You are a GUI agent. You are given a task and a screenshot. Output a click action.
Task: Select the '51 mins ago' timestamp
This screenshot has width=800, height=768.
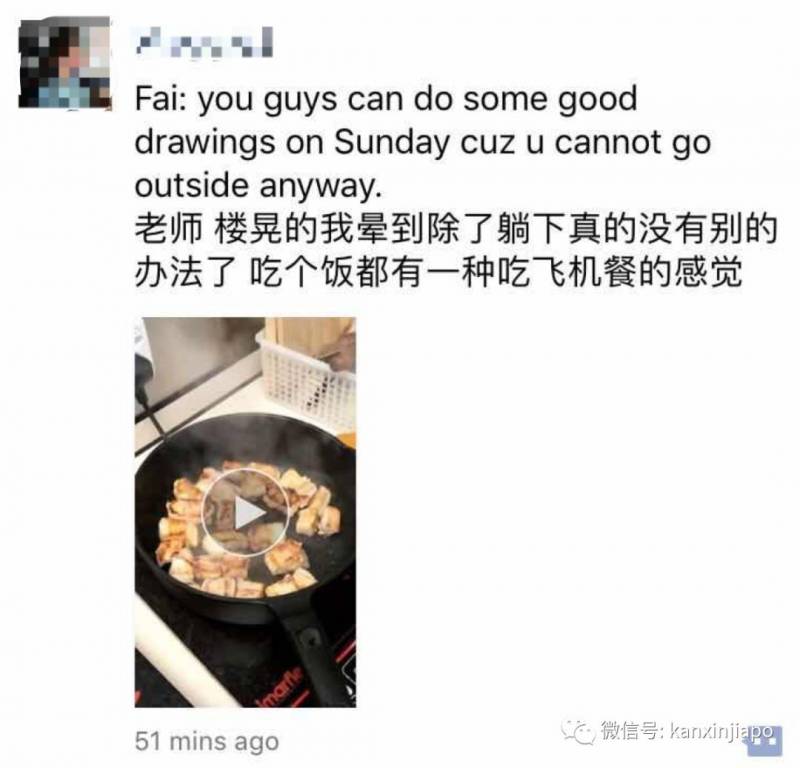207,741
